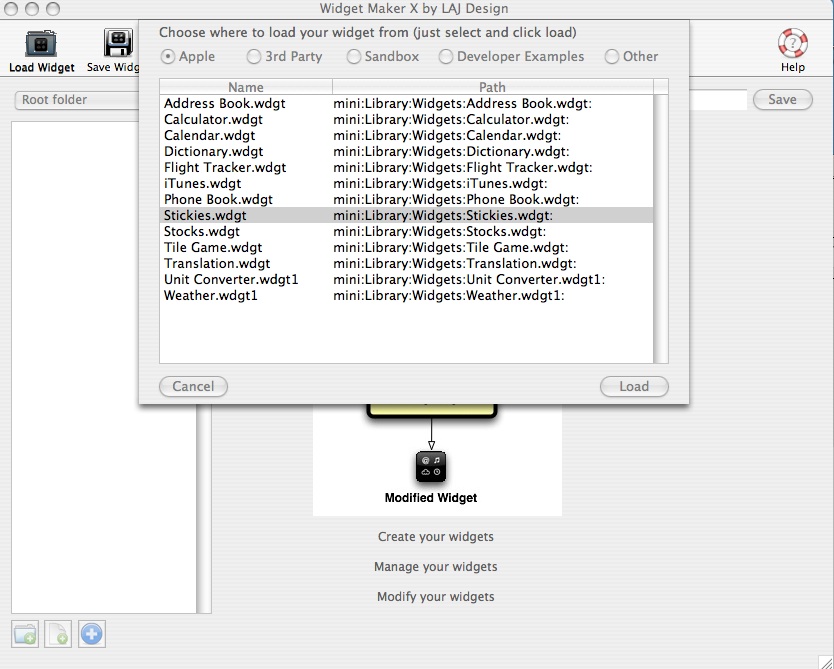Select the Sandbox radio button
Screen dimensions: 834x669
tap(353, 56)
